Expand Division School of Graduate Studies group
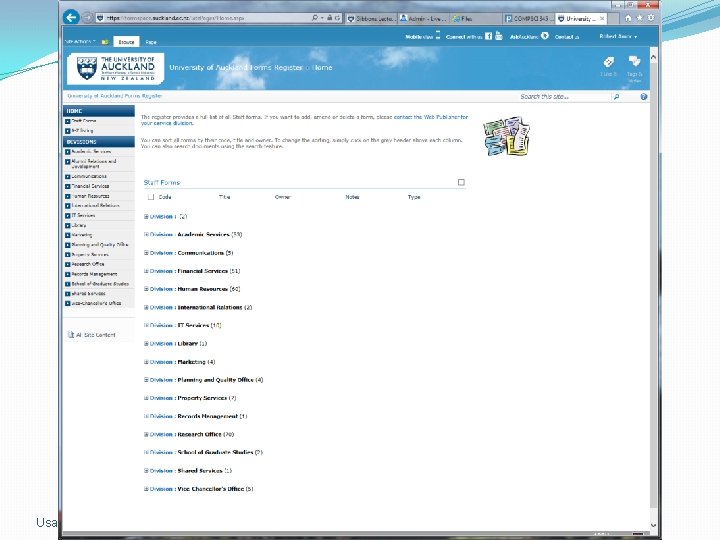This screenshot has width=720, height=540. click(146, 452)
